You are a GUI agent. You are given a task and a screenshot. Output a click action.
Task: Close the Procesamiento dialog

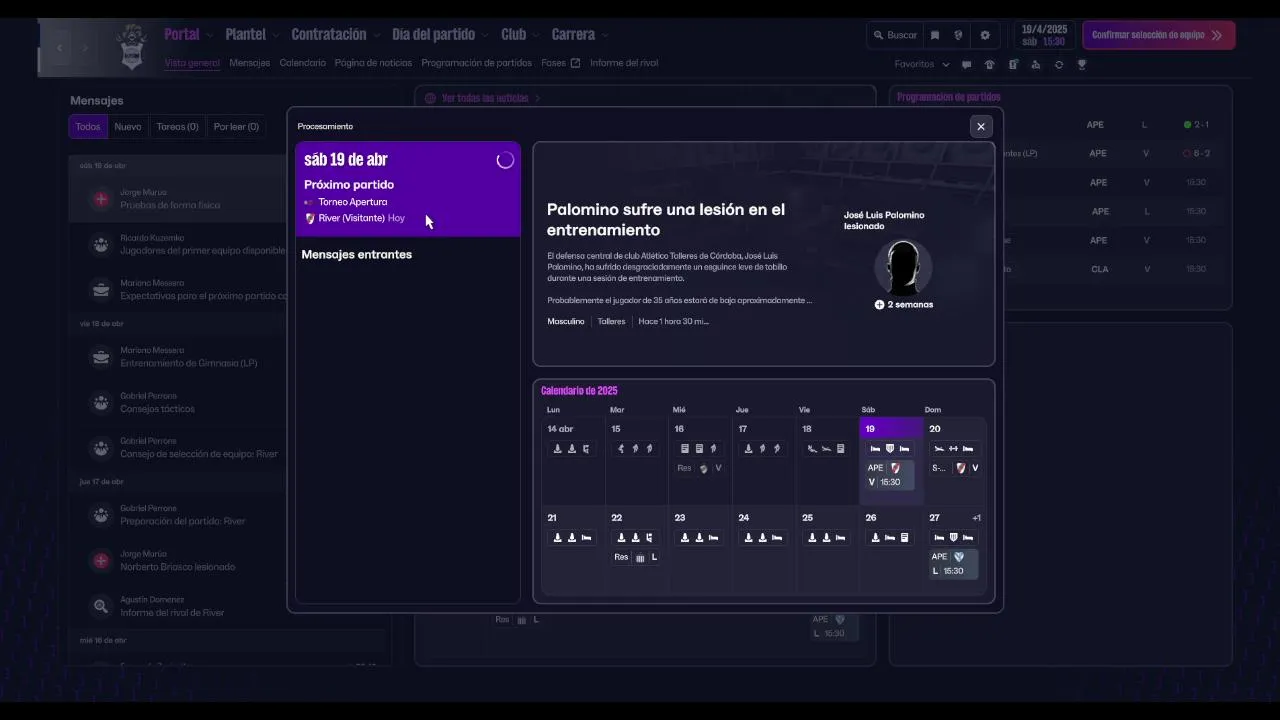(981, 126)
